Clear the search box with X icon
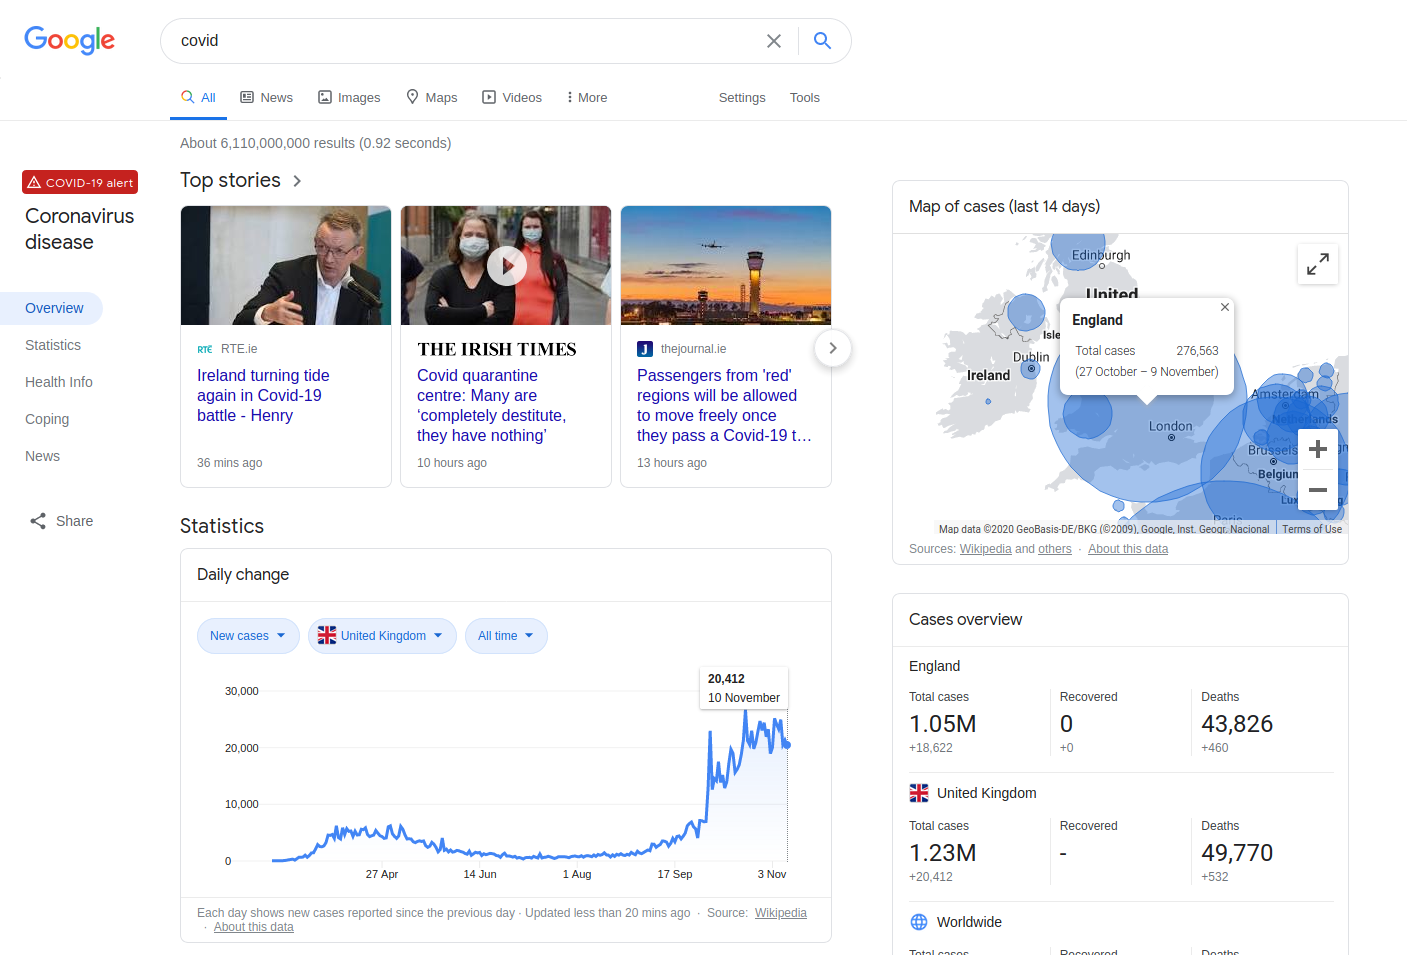 [774, 41]
